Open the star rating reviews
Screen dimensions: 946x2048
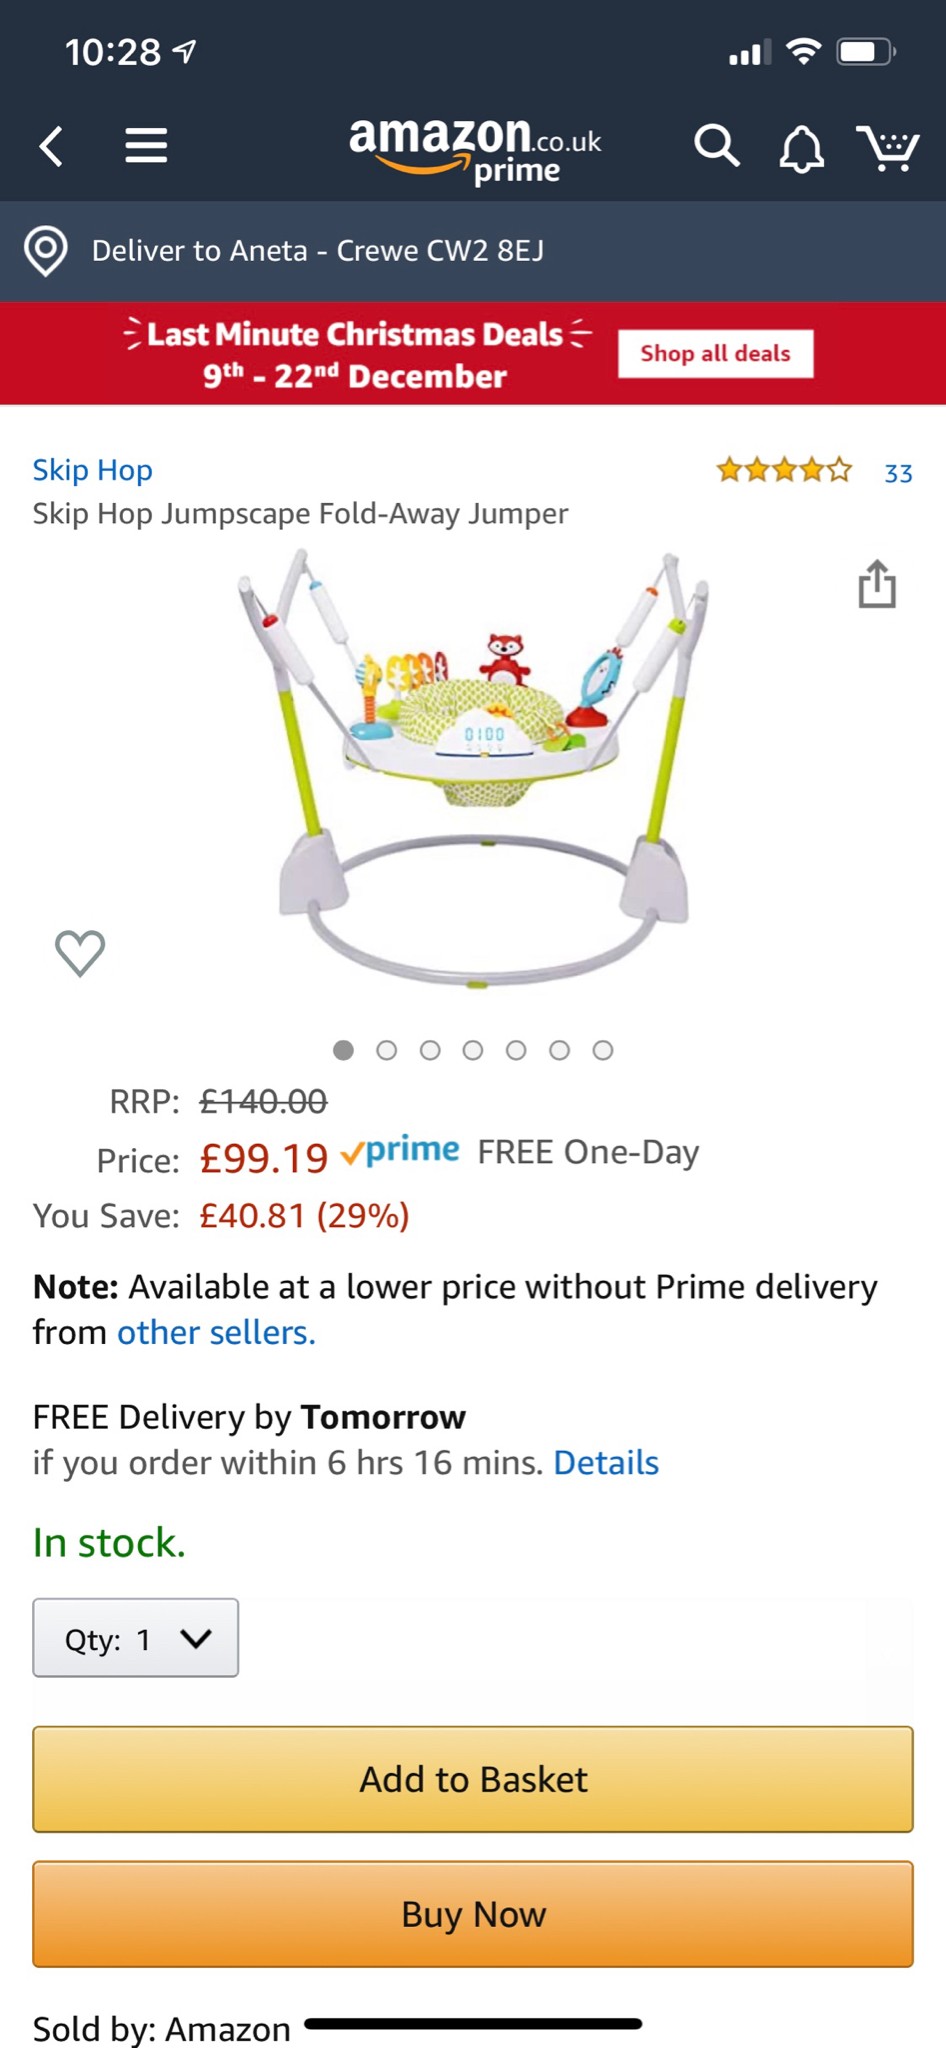785,470
